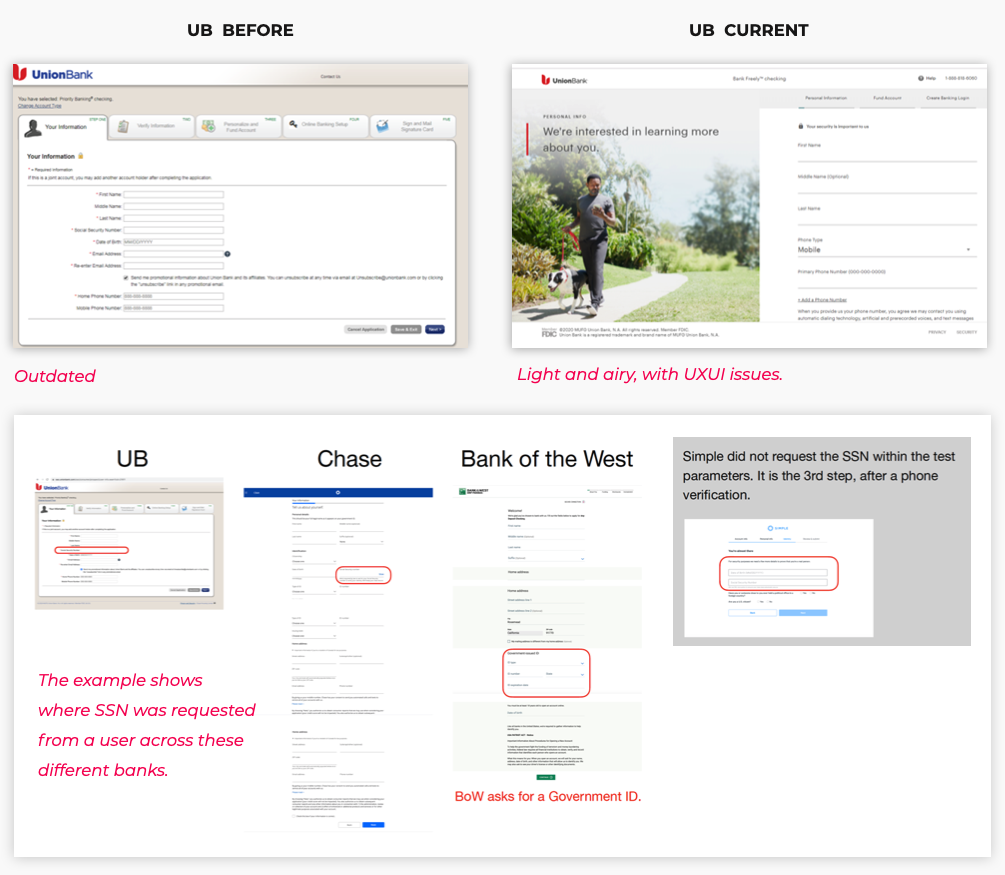Click the Home Phone Number field

click(x=174, y=296)
